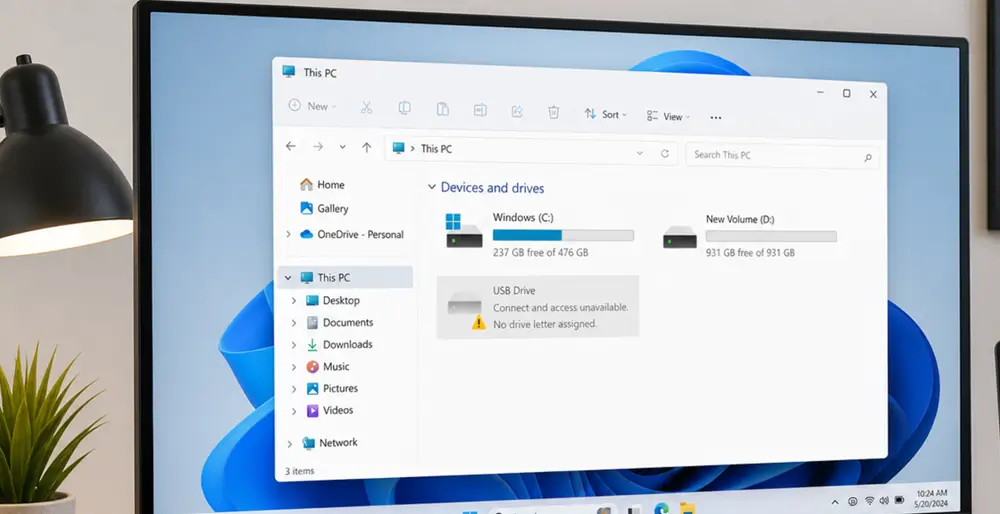Open the View dropdown

[668, 116]
